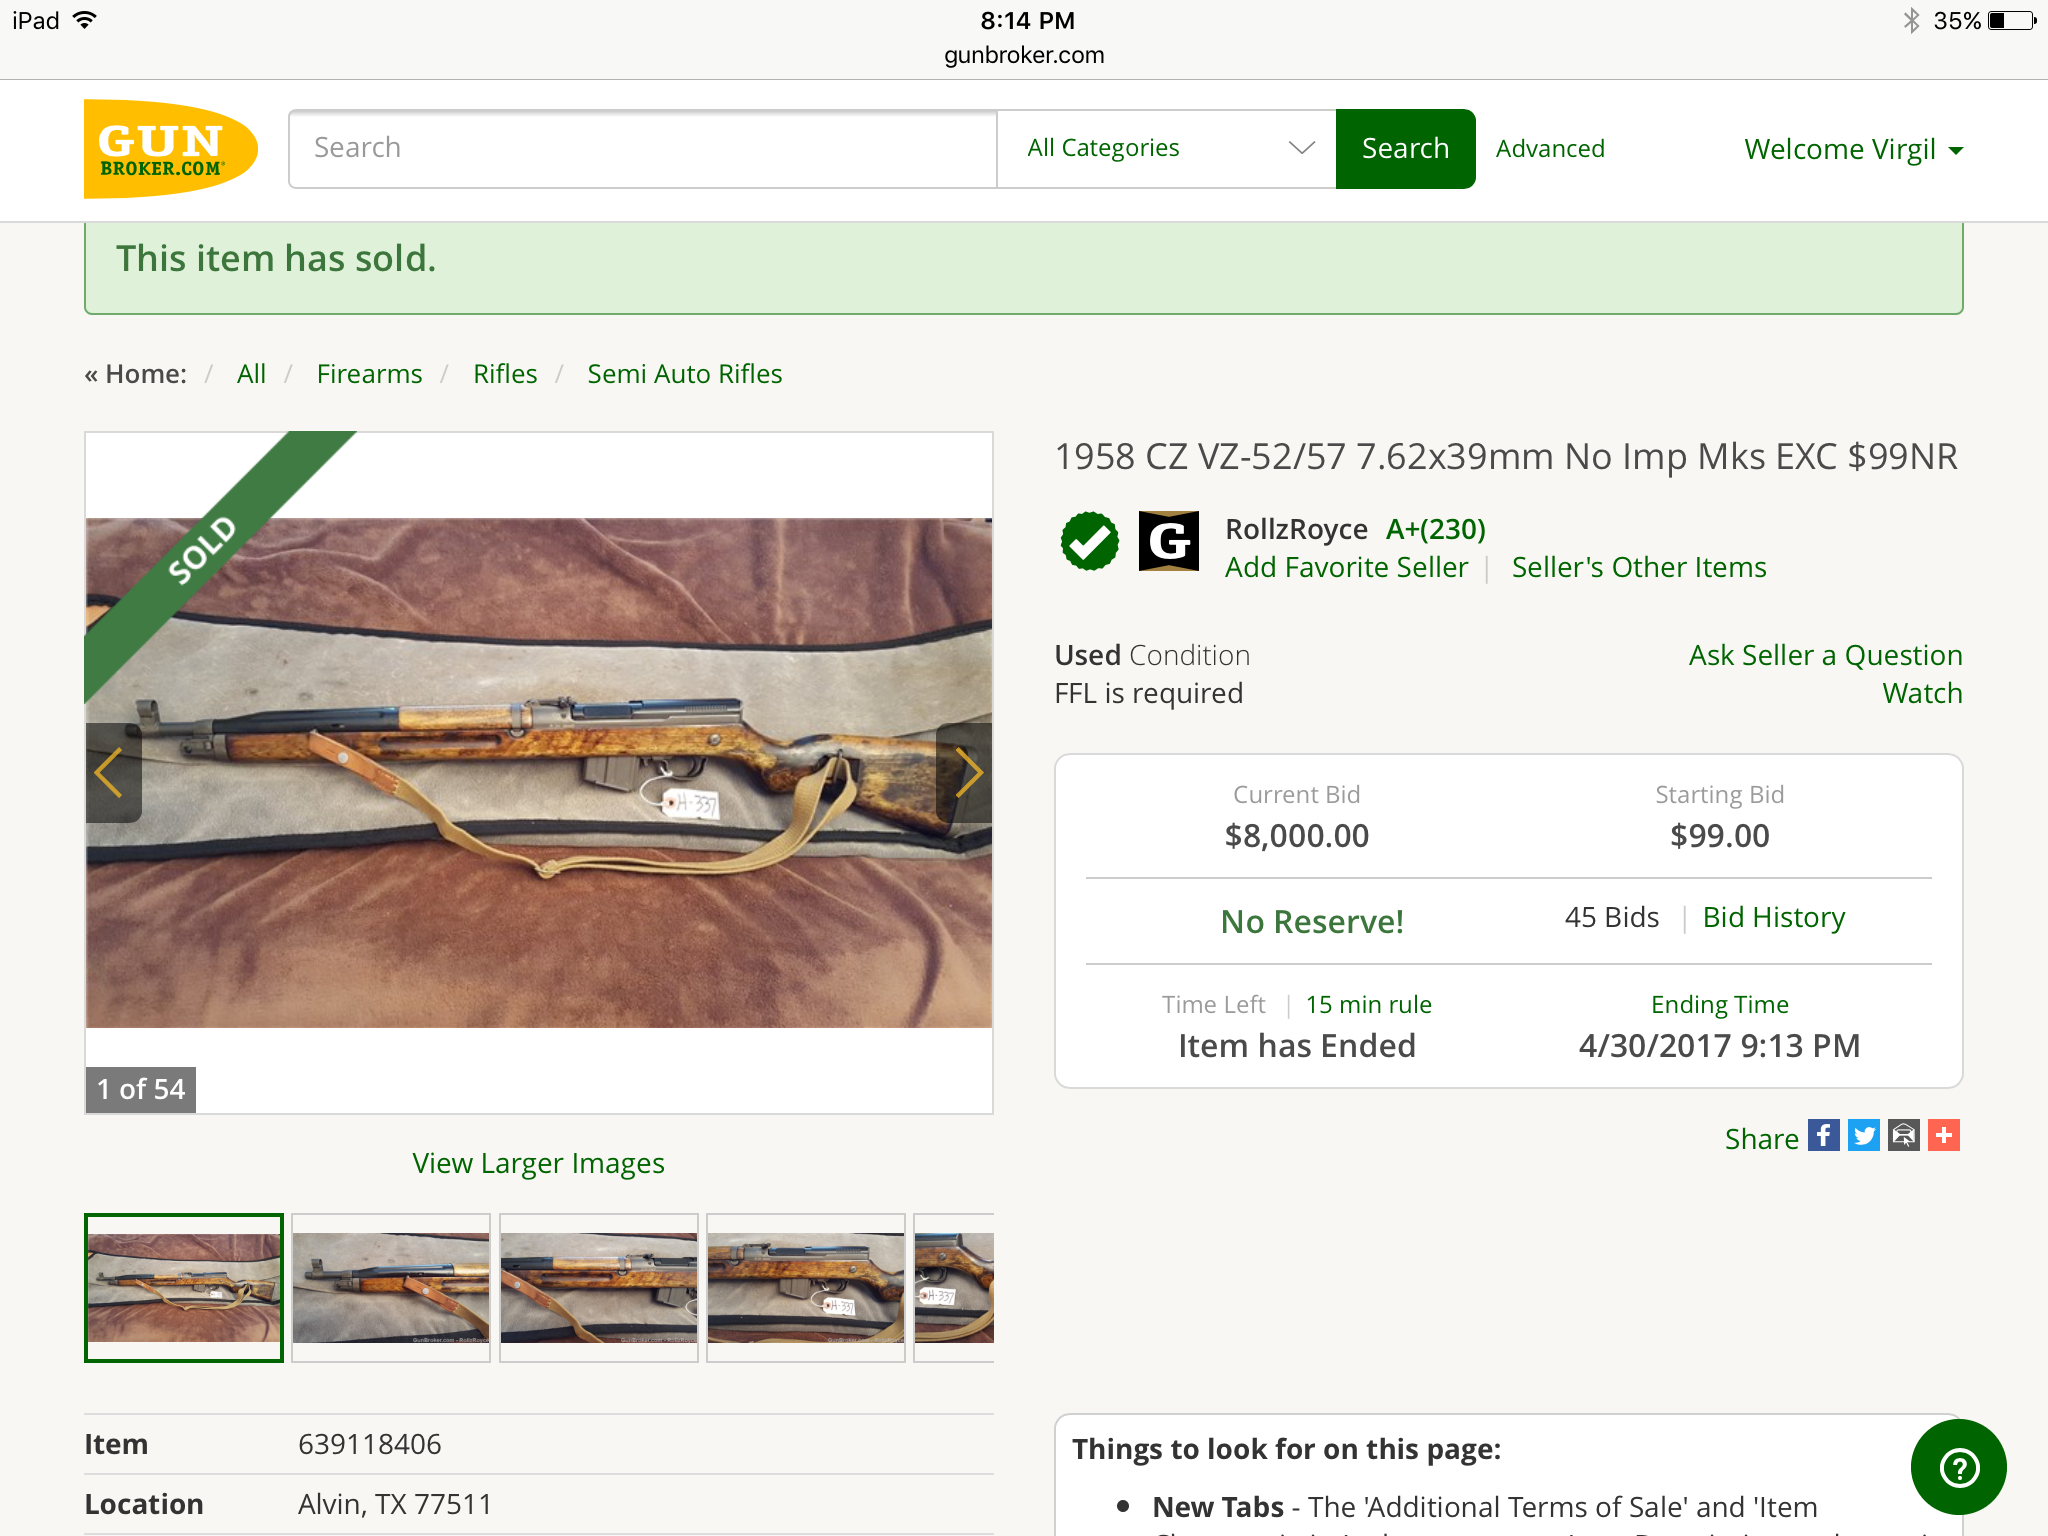Open the help question mark button
This screenshot has height=1536, width=2048.
pos(1958,1467)
